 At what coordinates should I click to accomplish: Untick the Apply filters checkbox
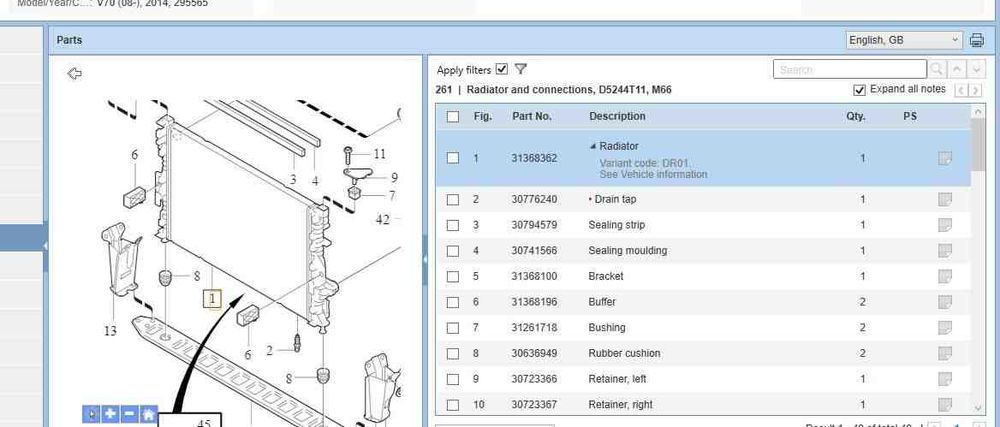tap(502, 69)
